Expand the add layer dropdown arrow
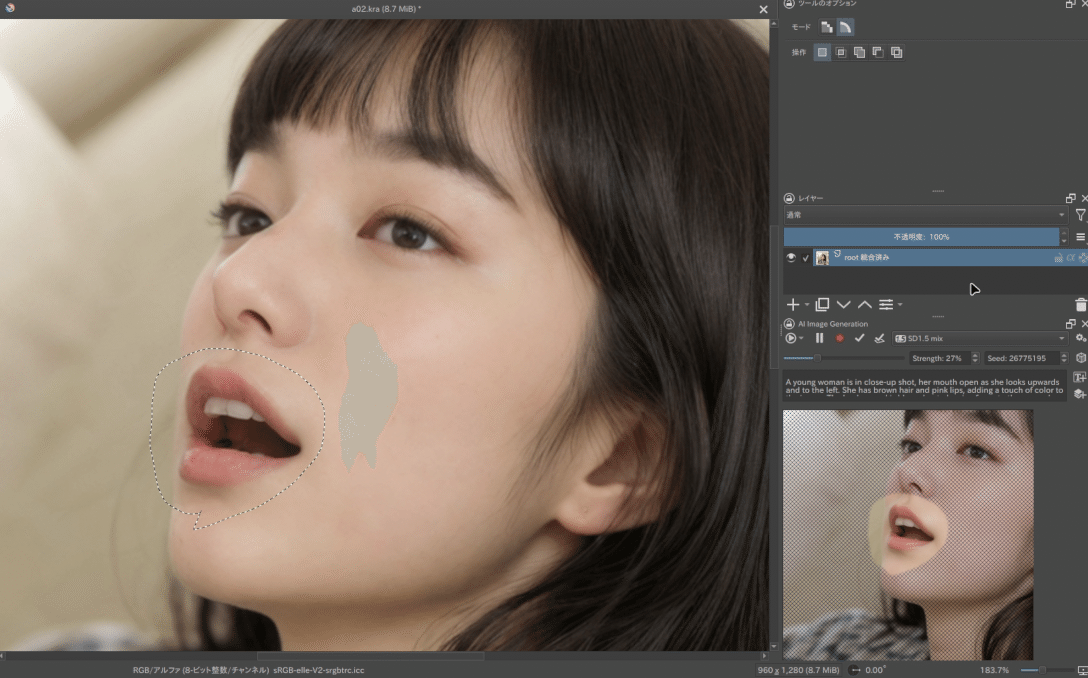1088x678 pixels. click(x=806, y=304)
